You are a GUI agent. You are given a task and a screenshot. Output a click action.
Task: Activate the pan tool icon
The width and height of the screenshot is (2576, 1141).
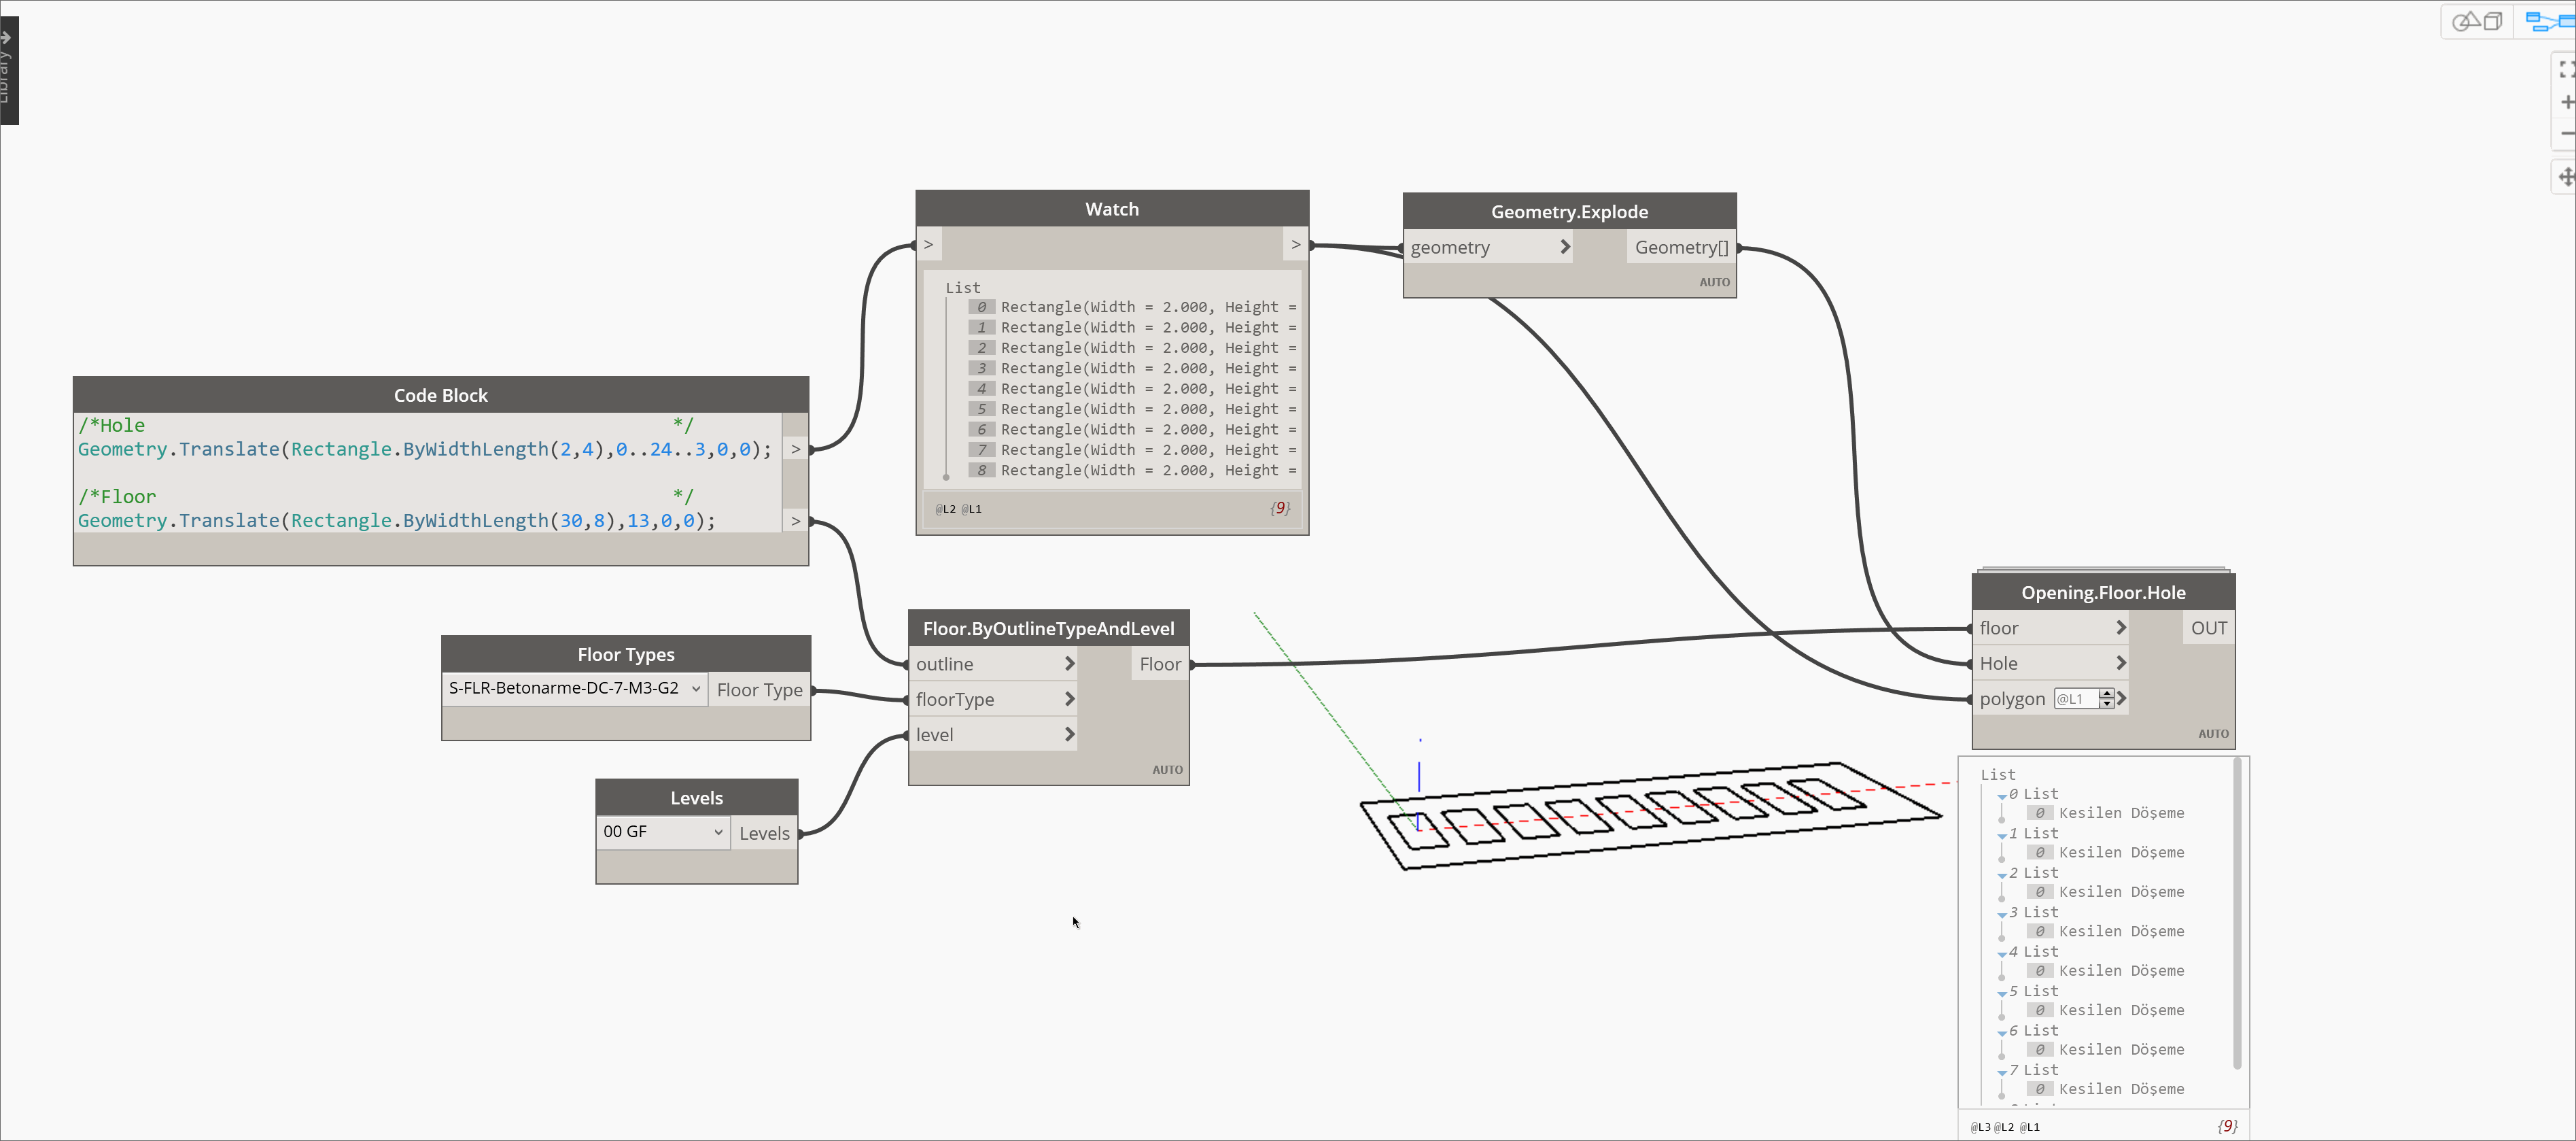click(2566, 177)
